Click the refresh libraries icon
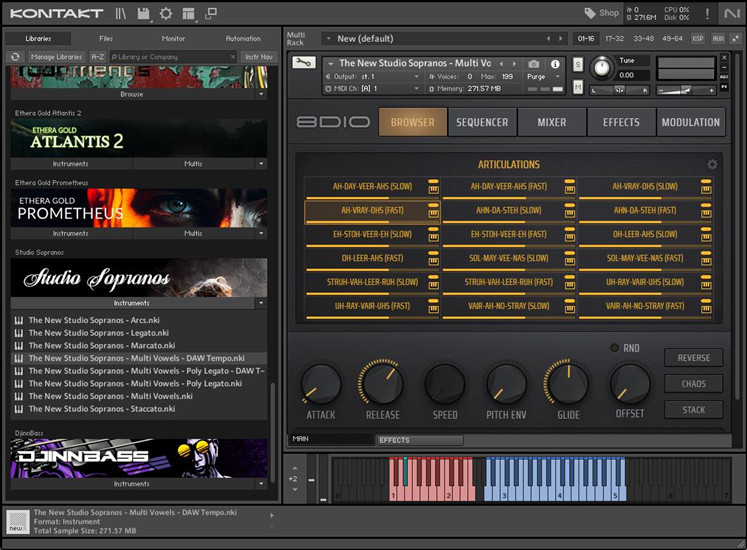Screen dimensions: 747x550 point(16,57)
